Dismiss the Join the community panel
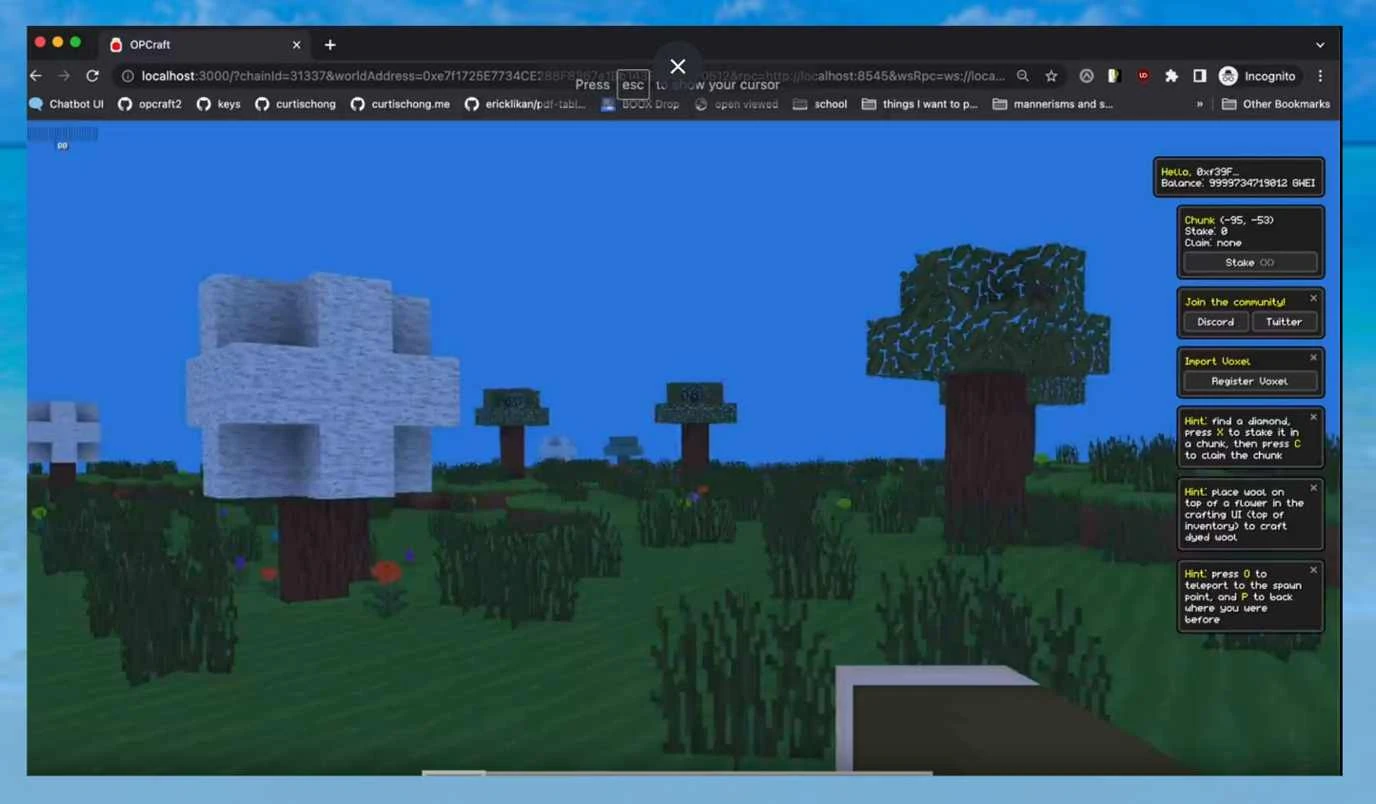 coord(1313,298)
